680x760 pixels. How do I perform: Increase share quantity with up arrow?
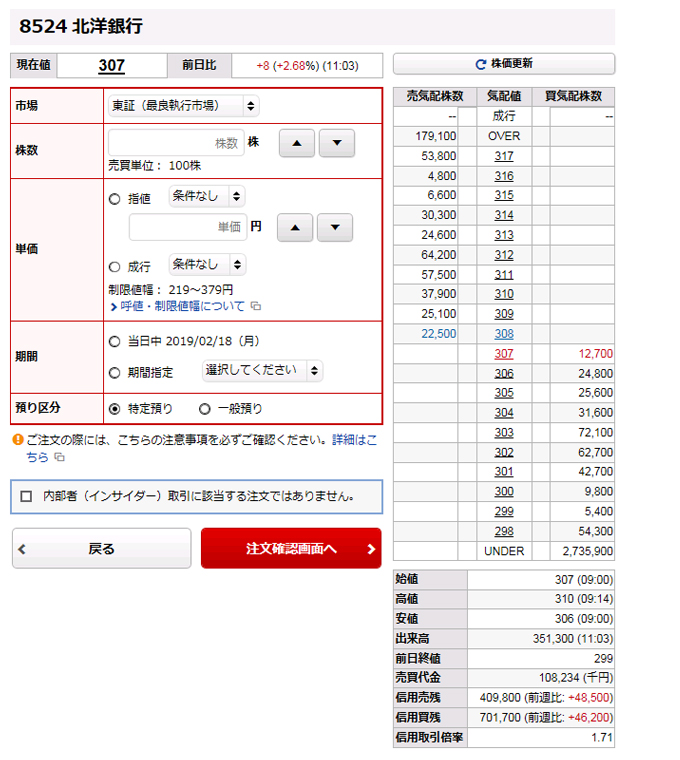297,143
